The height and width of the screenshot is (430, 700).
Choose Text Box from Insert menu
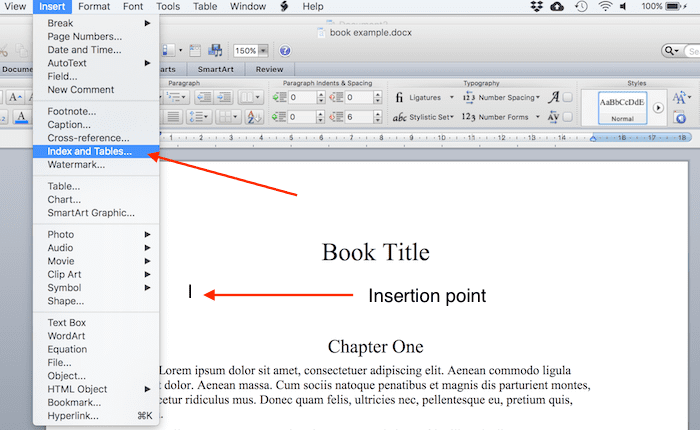pyautogui.click(x=96, y=323)
